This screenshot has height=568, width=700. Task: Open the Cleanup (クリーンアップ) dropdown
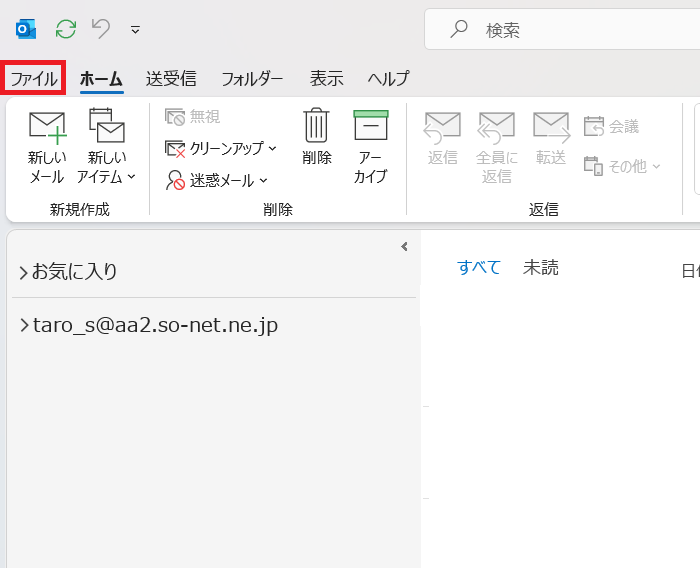pos(221,148)
